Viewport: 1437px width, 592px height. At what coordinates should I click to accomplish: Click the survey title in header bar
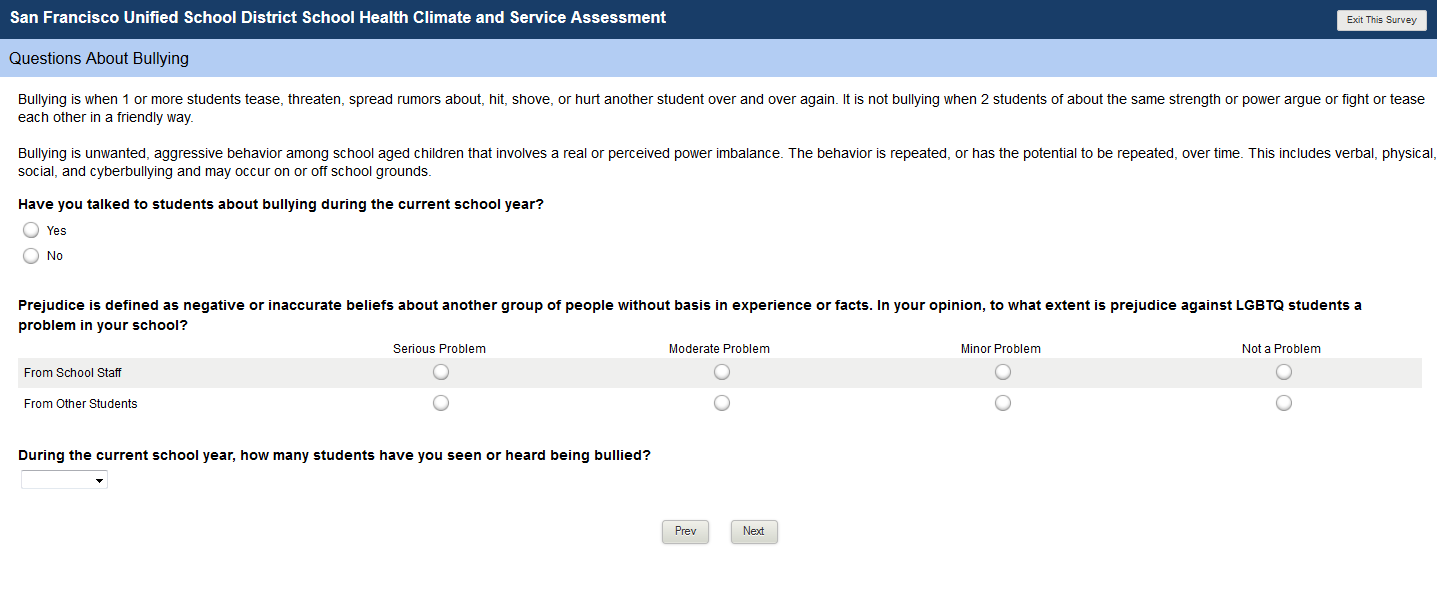[x=338, y=18]
